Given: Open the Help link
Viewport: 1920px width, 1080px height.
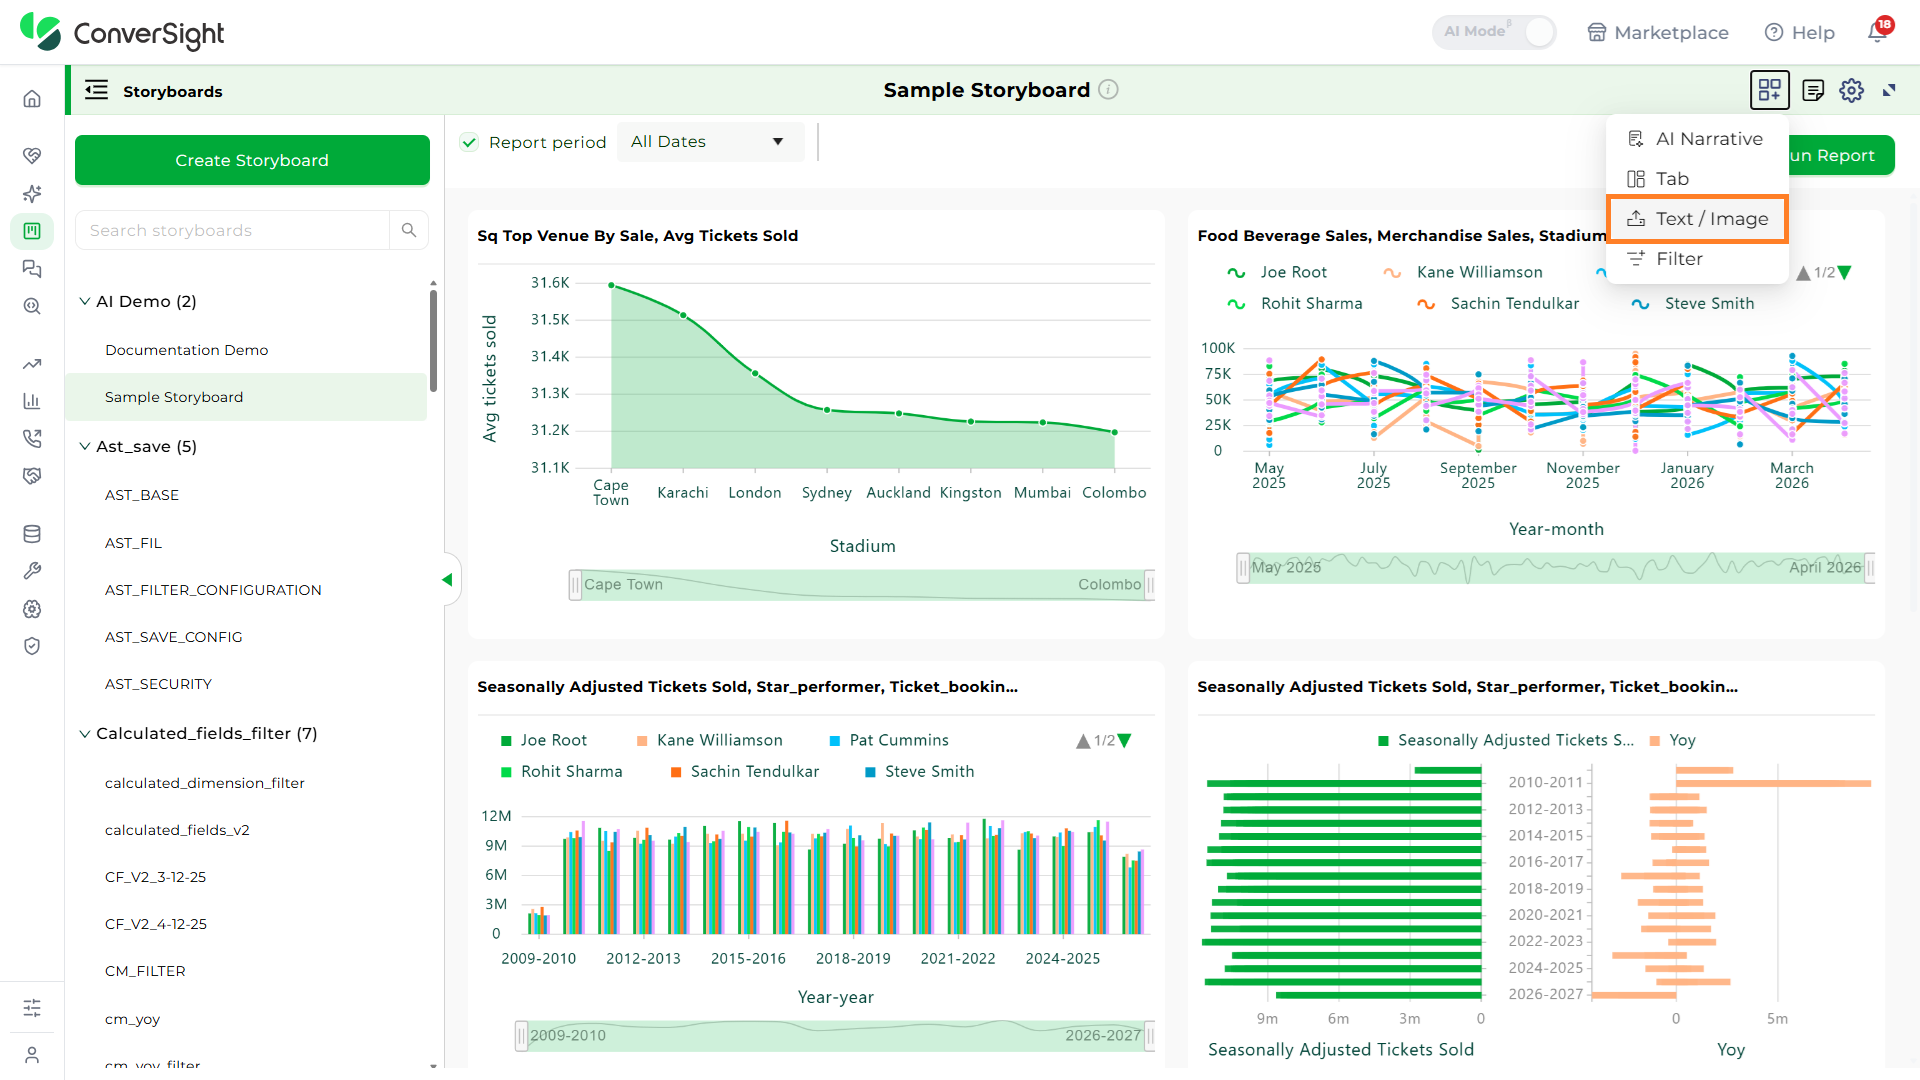Looking at the screenshot, I should pyautogui.click(x=1800, y=32).
